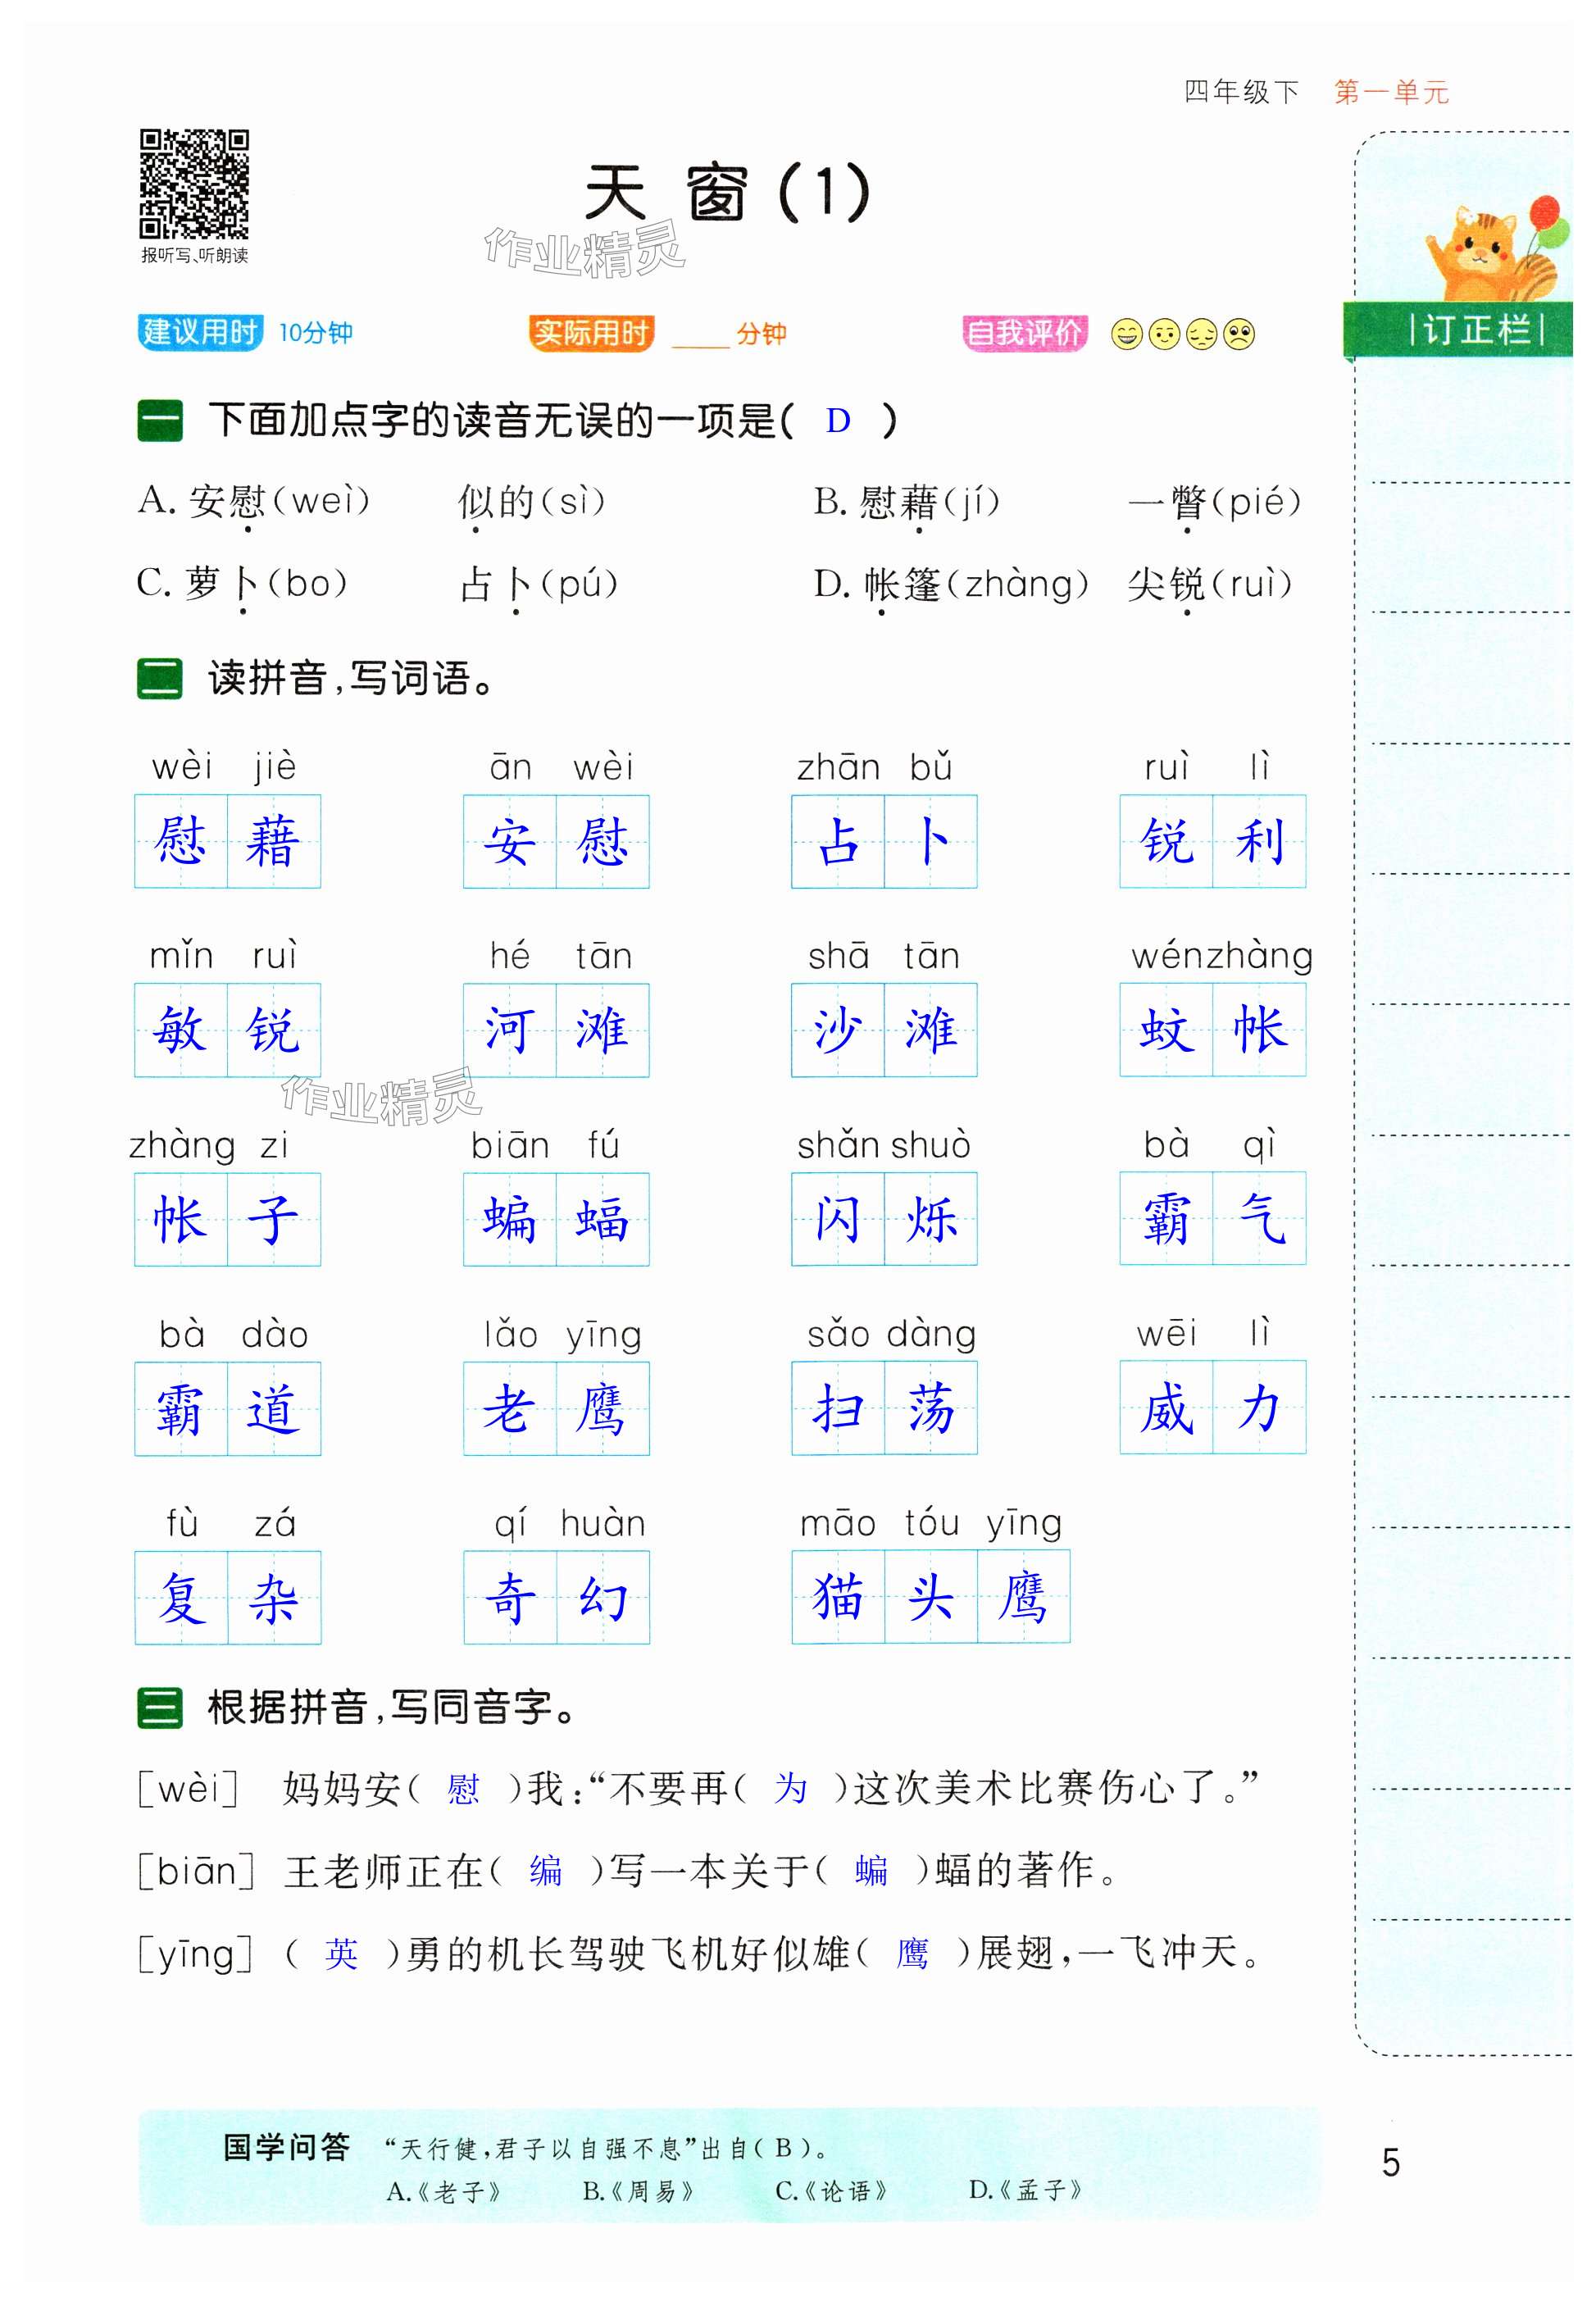Viewport: 1596px width, 2306px height.
Task: Click the answer box containing 慰 under wèi jiè
Action: [181, 841]
